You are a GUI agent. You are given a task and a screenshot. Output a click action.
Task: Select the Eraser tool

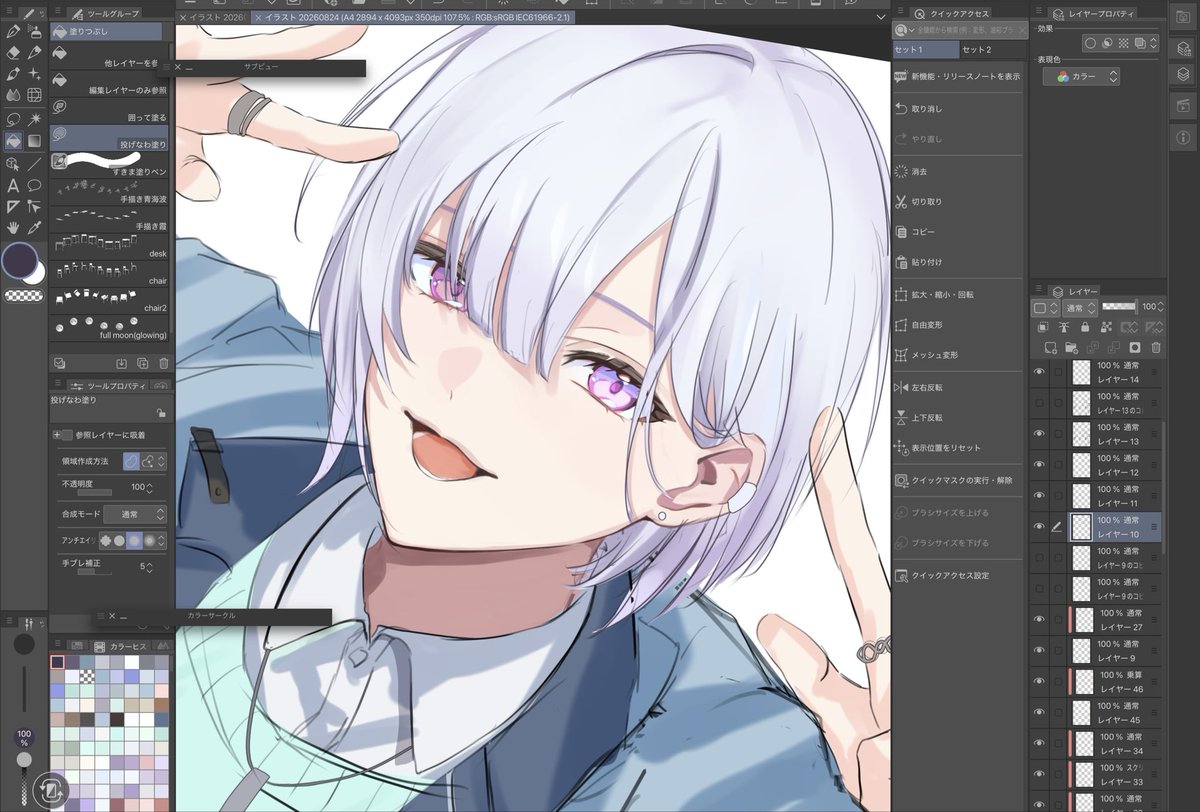pos(13,53)
